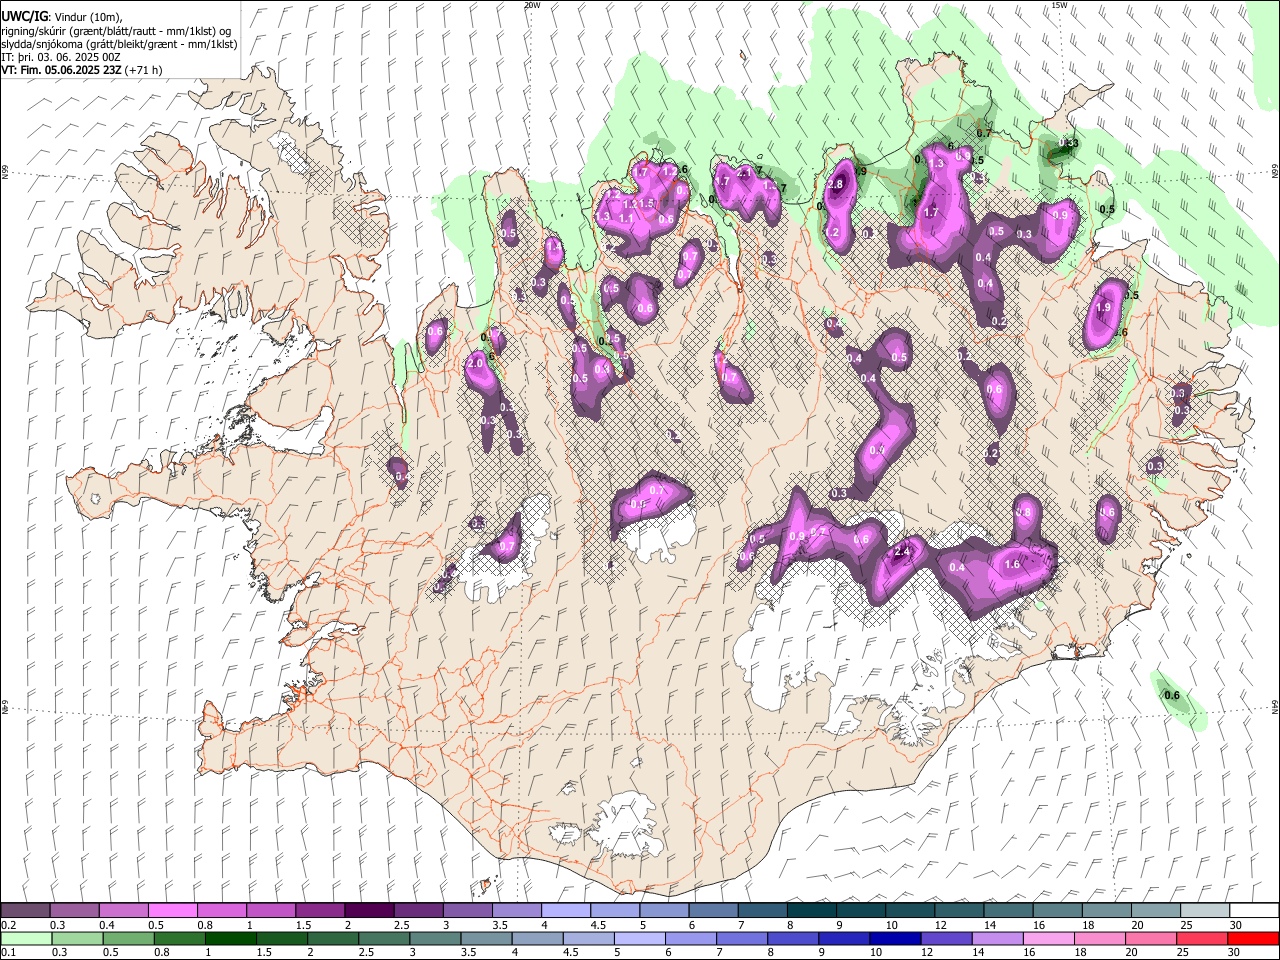1280x960 pixels.
Task: Click the '1.9' snowfall value in the east
Action: click(x=1103, y=308)
